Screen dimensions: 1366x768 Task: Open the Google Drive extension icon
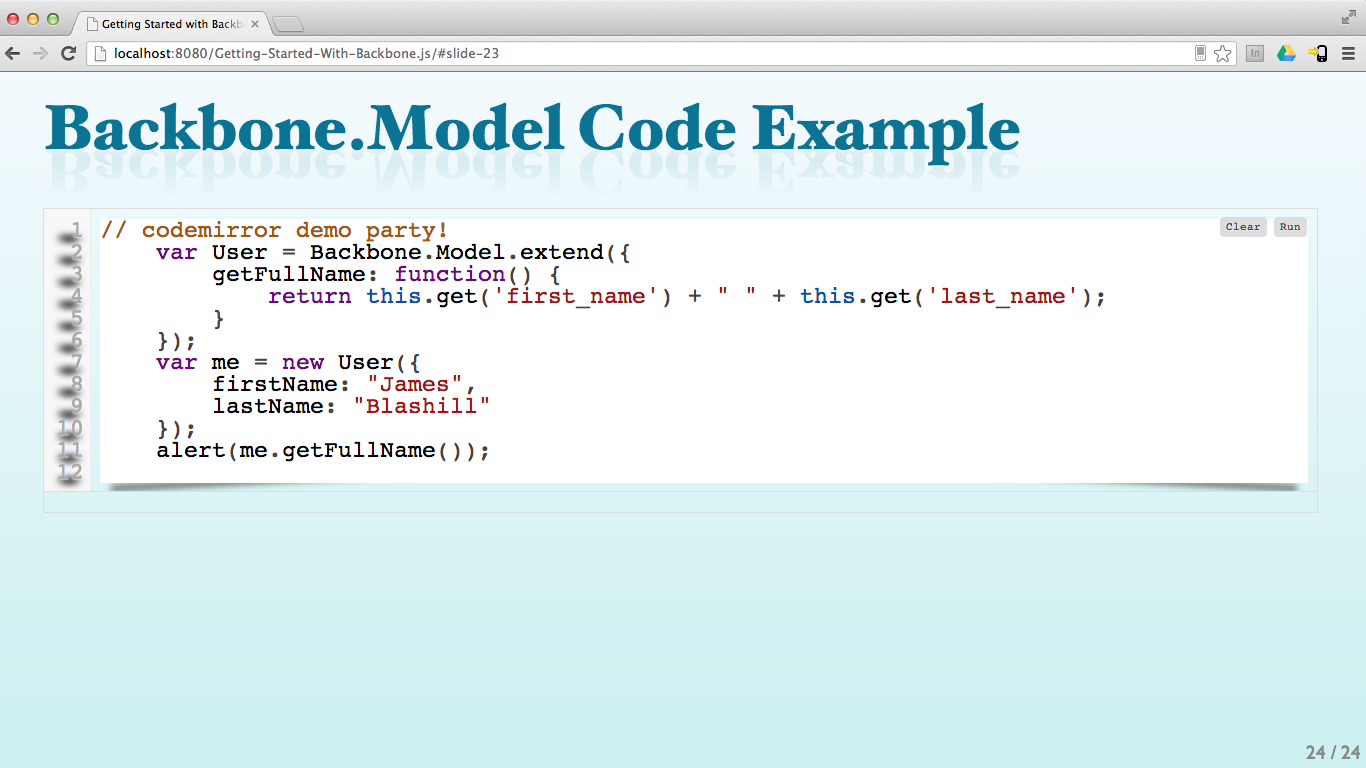[1286, 54]
